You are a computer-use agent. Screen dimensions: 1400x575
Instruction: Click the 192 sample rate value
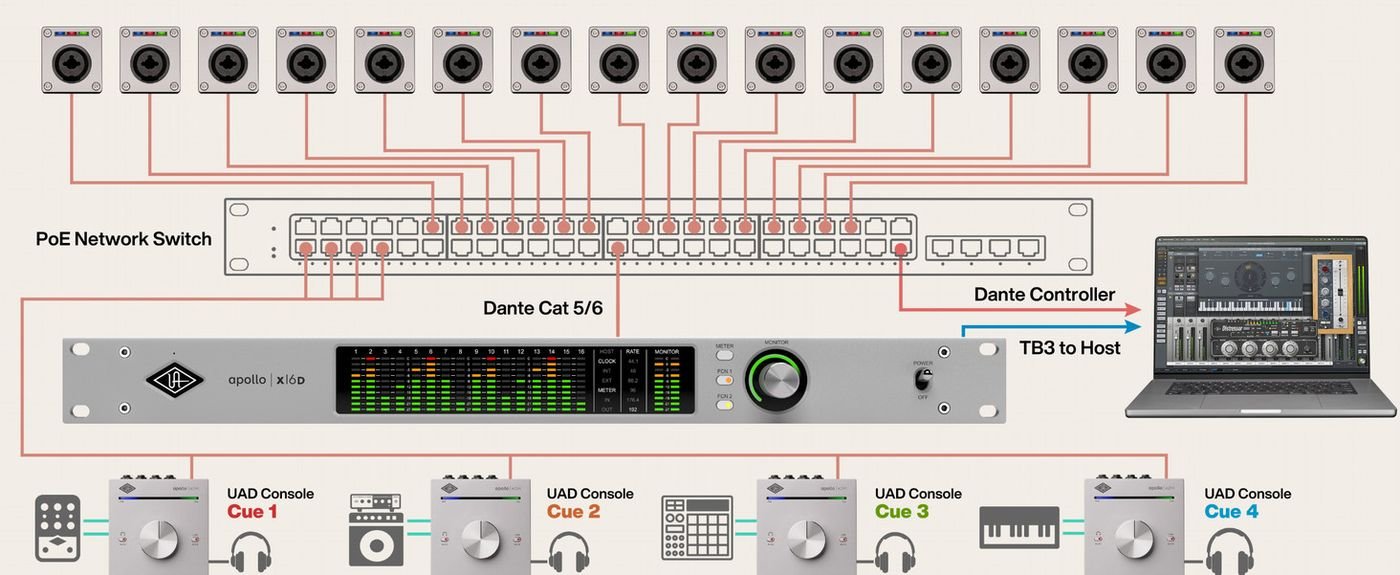pyautogui.click(x=633, y=409)
